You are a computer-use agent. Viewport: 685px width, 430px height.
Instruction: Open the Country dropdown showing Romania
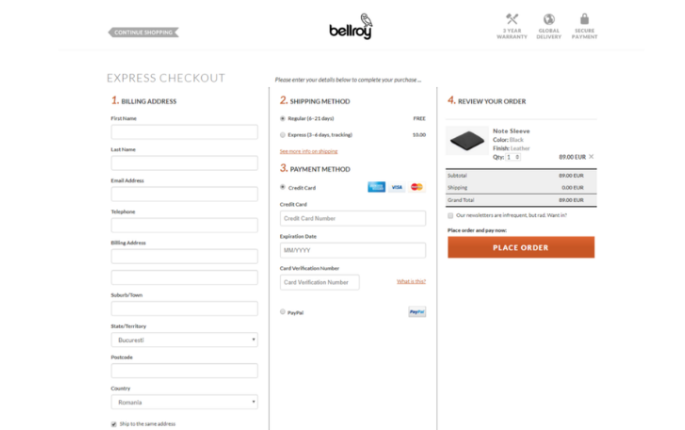pyautogui.click(x=184, y=402)
